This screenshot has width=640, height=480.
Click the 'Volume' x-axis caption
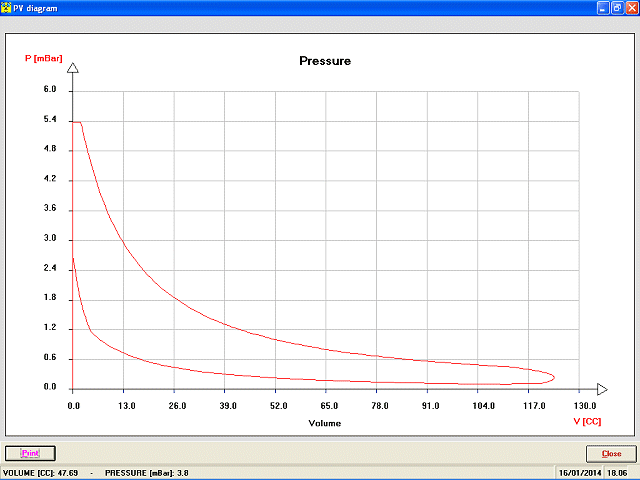pyautogui.click(x=325, y=423)
